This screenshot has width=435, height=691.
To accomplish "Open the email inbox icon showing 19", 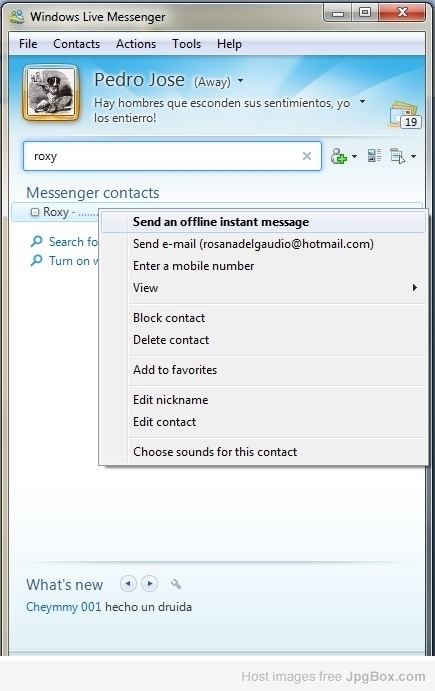I will pos(405,115).
